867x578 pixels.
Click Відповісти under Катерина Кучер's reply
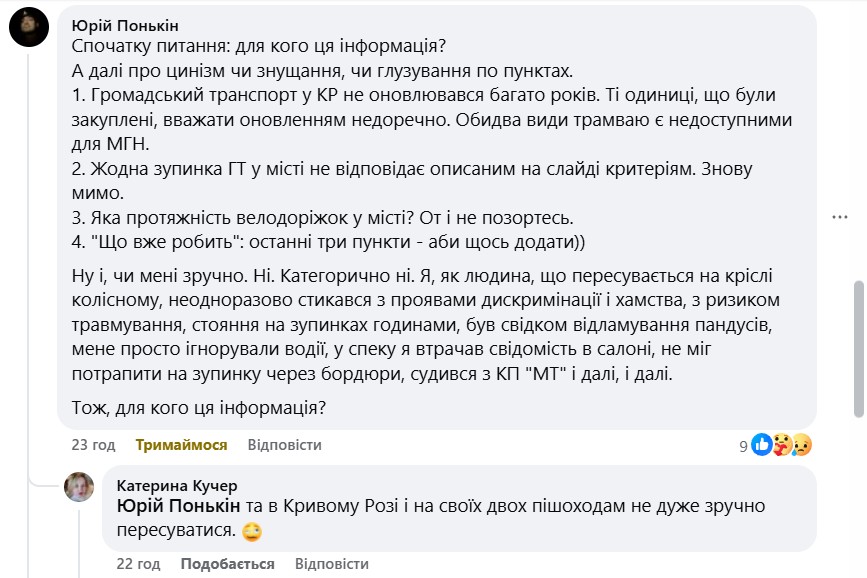[x=331, y=564]
